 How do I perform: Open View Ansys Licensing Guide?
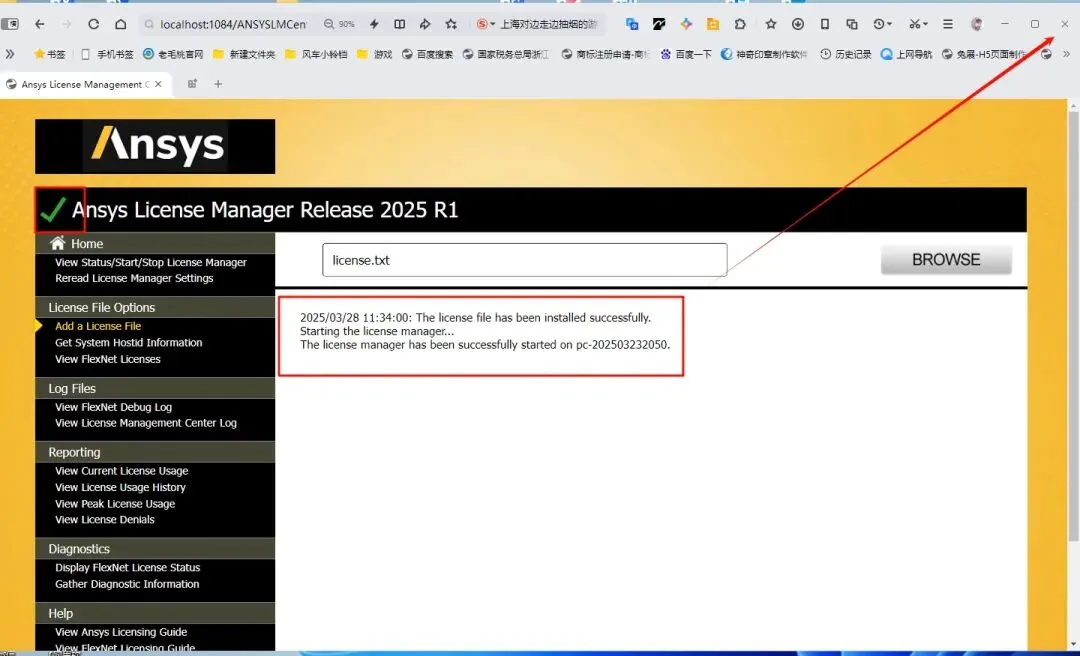pyautogui.click(x=121, y=632)
